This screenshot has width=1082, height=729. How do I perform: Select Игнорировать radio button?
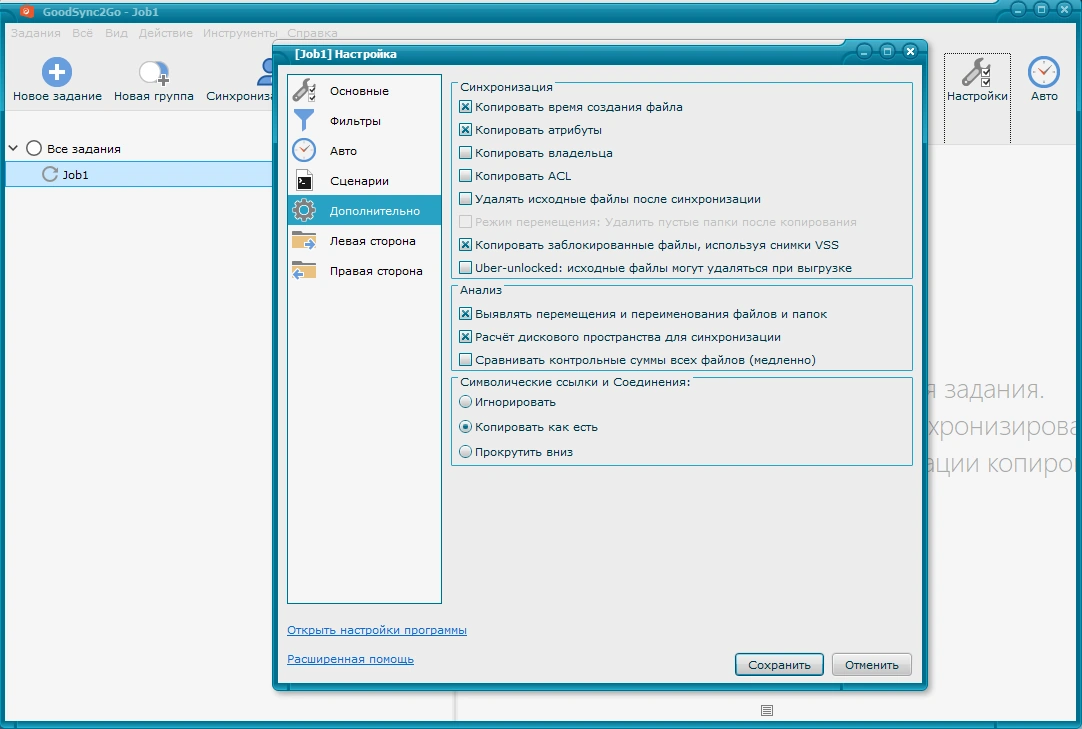coord(465,402)
